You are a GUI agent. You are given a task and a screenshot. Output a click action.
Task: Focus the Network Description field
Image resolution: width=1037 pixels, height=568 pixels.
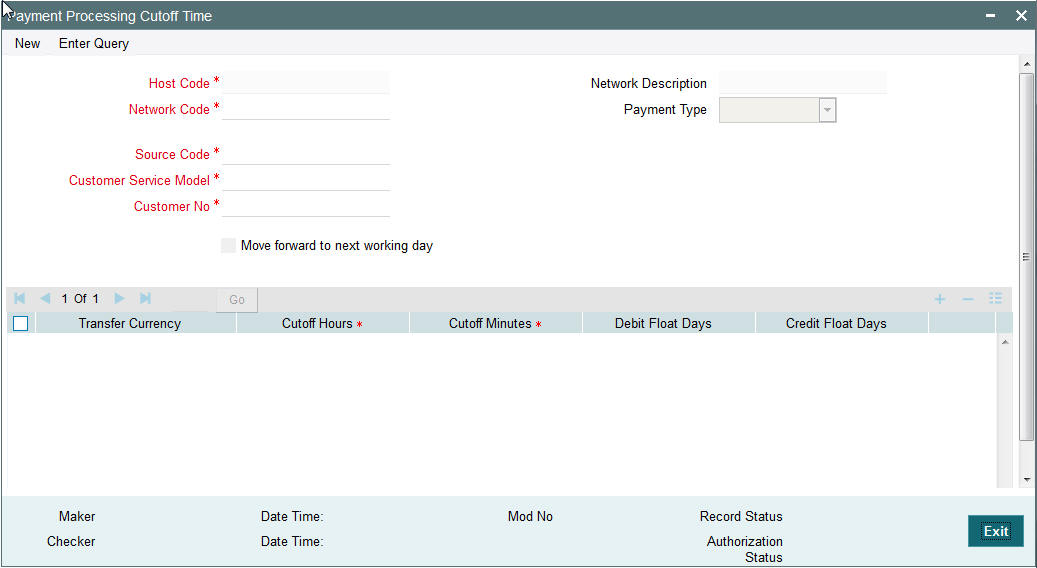[x=803, y=83]
